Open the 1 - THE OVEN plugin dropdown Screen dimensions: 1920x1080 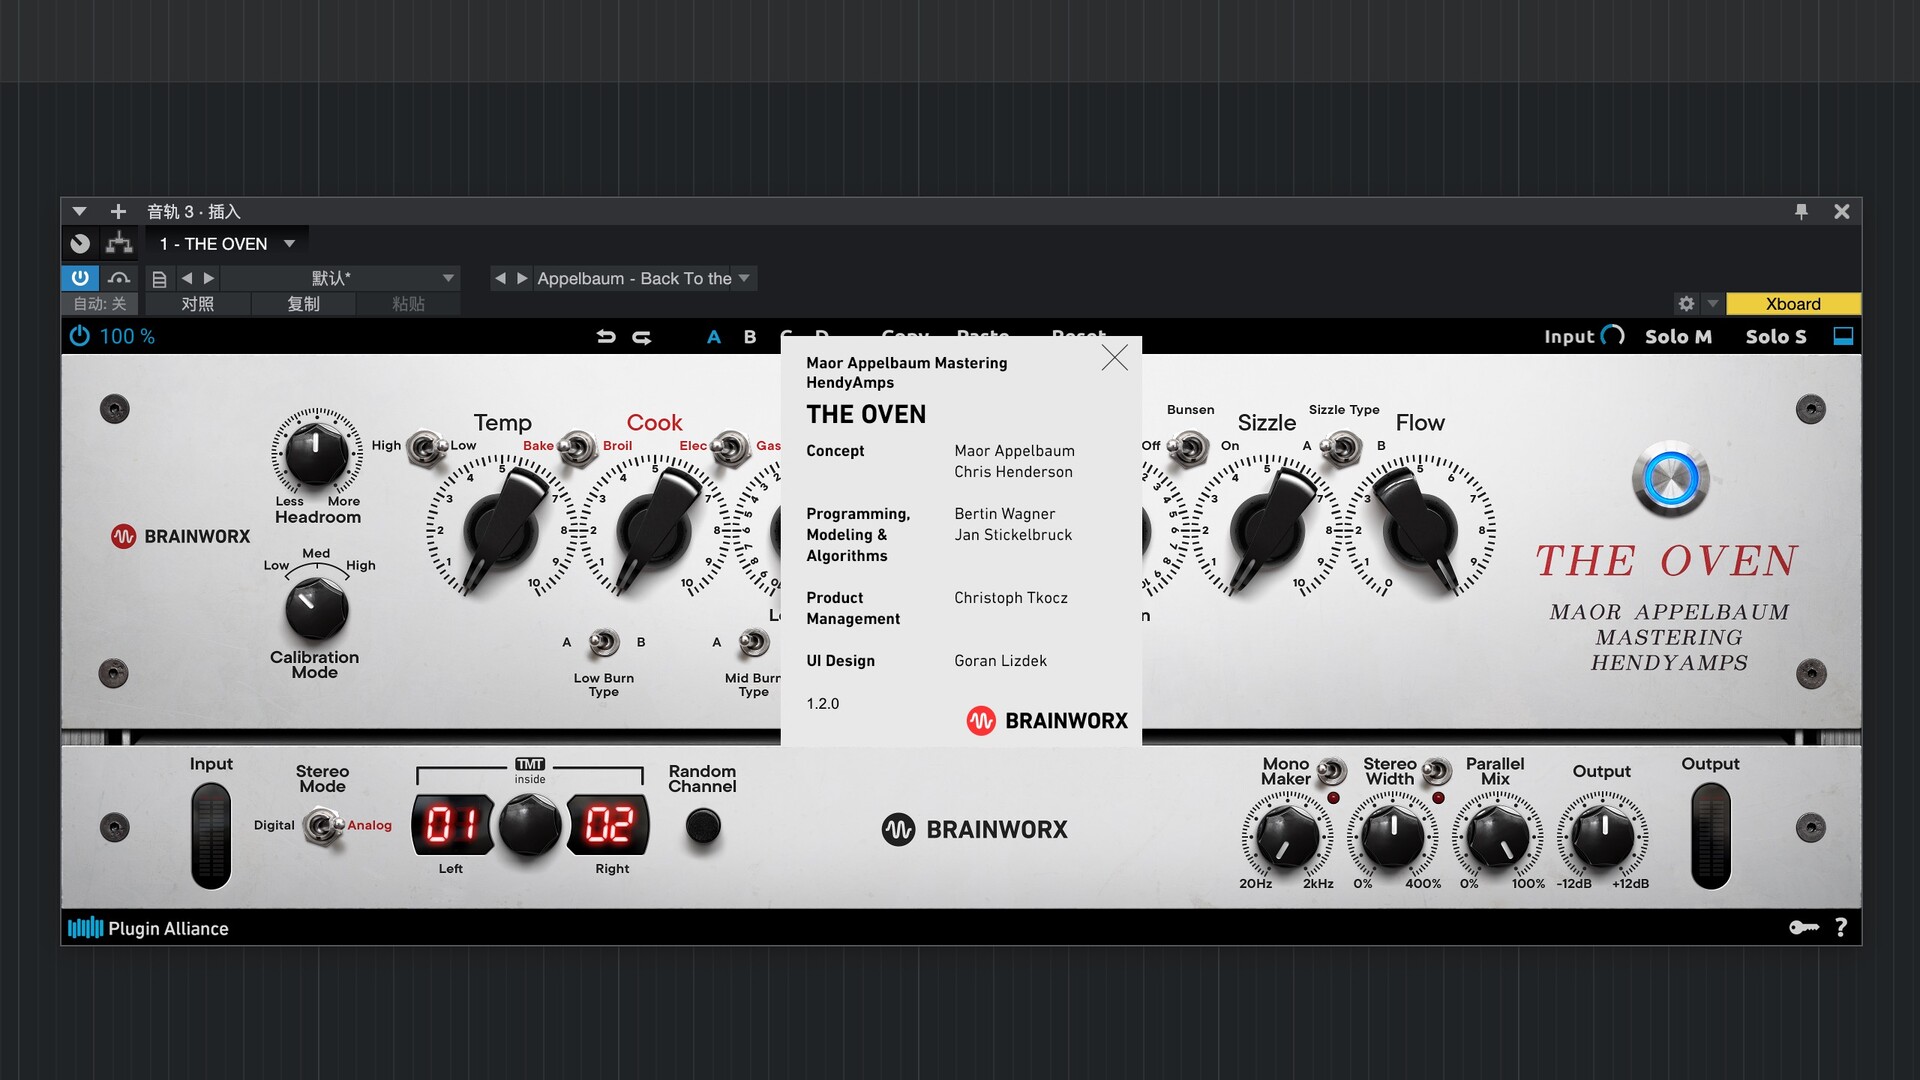click(228, 244)
